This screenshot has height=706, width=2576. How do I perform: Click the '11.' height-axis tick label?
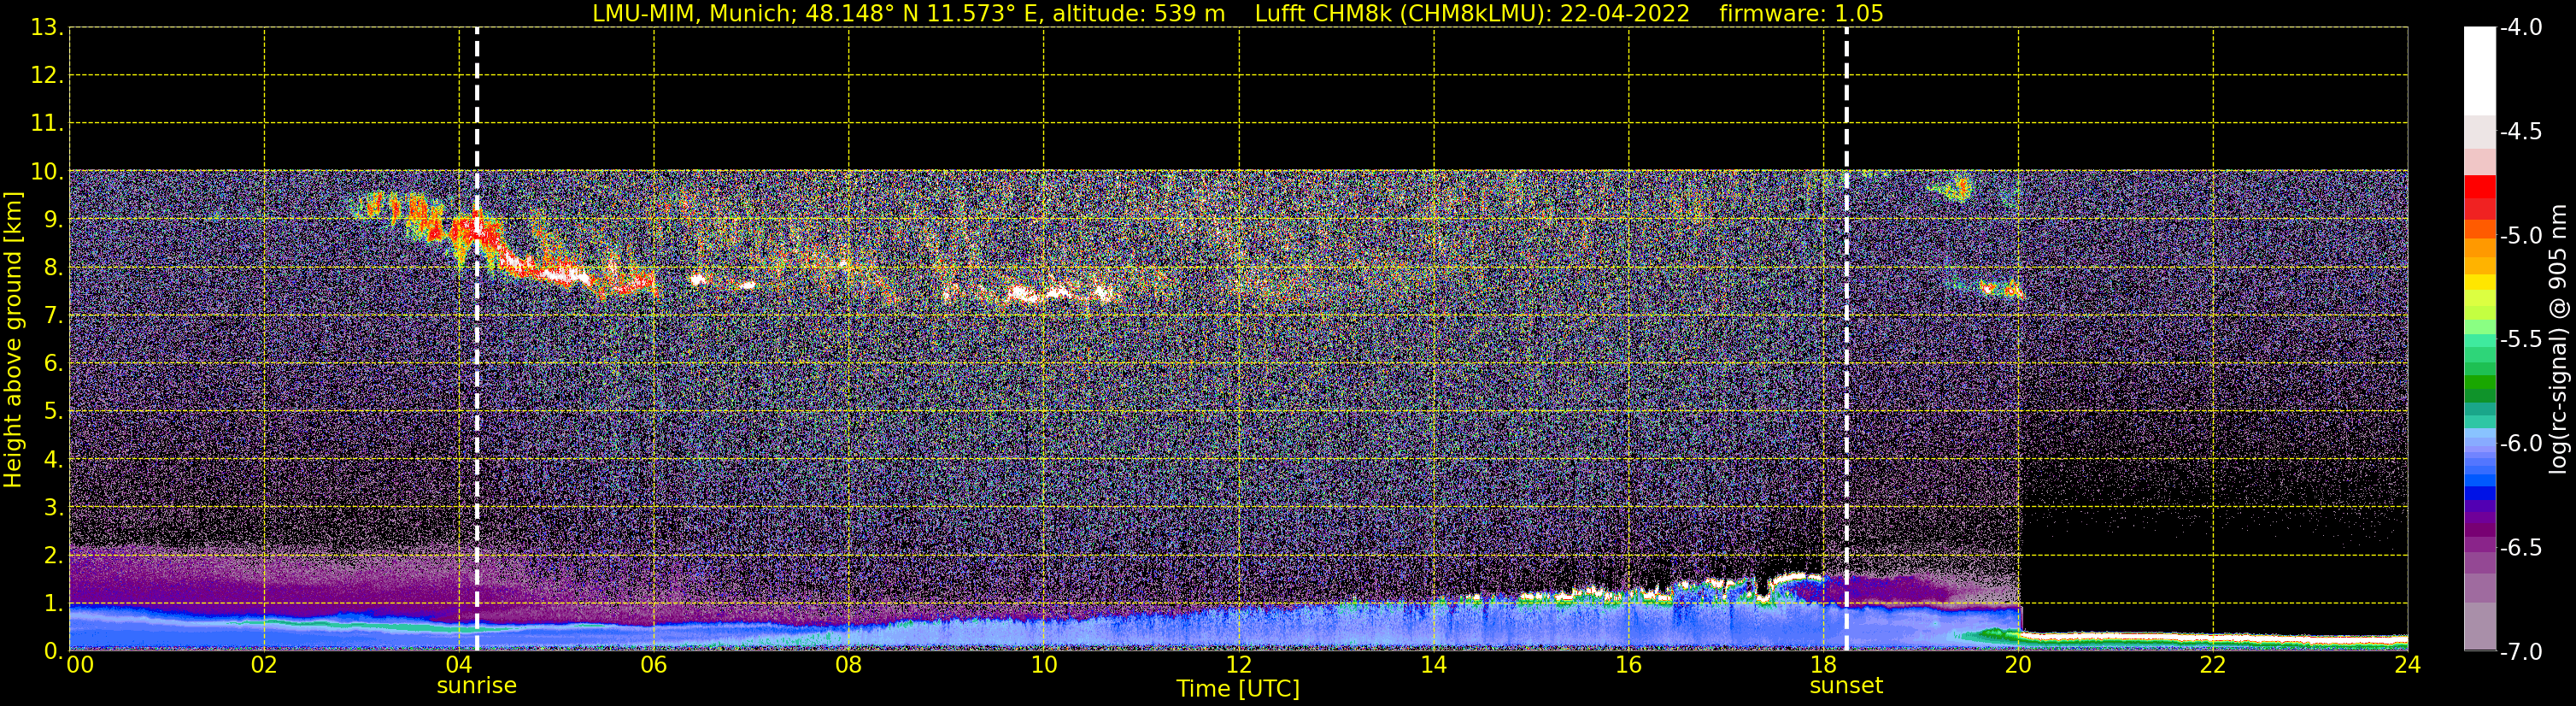47,123
